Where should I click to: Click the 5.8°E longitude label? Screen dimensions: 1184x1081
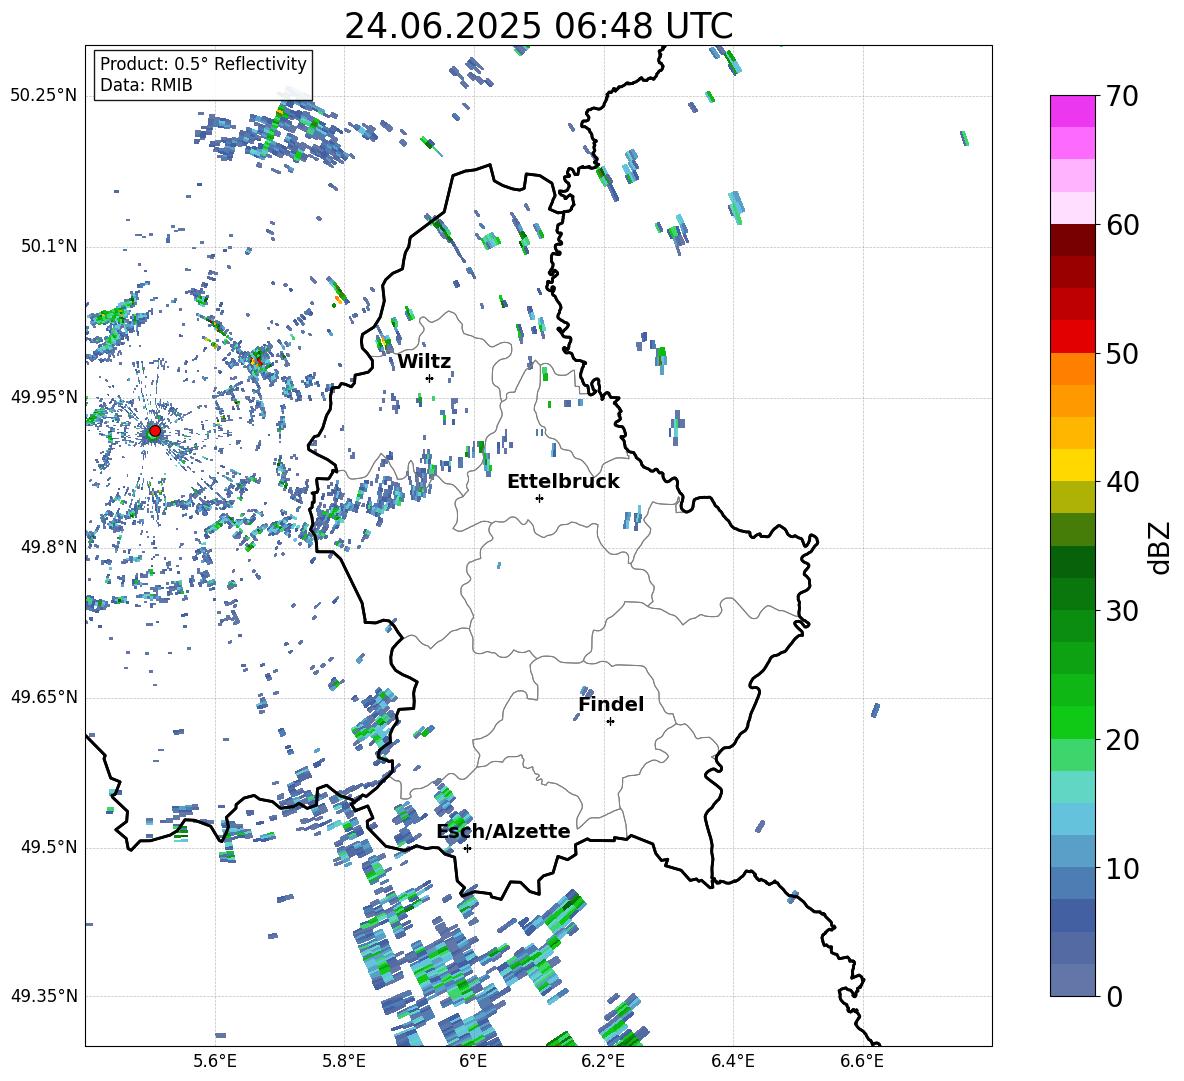click(344, 1061)
